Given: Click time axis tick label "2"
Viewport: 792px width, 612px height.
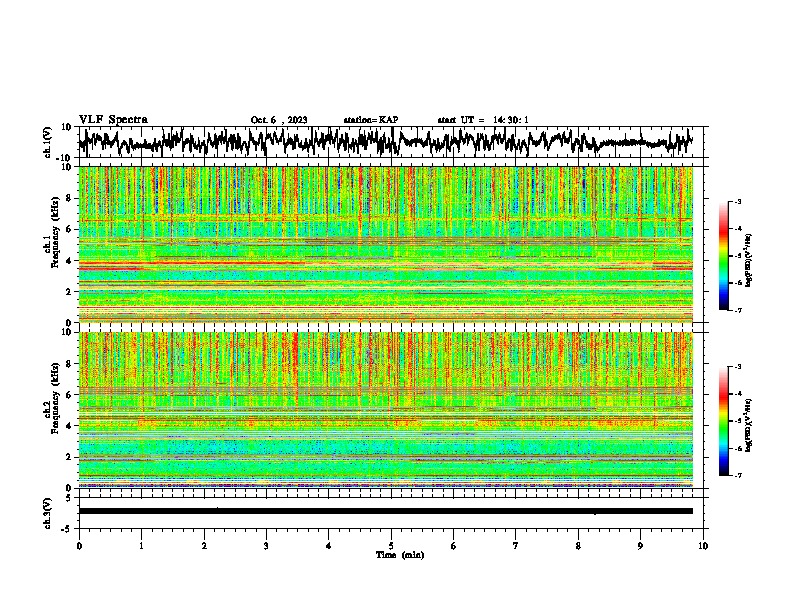Looking at the screenshot, I should (204, 546).
